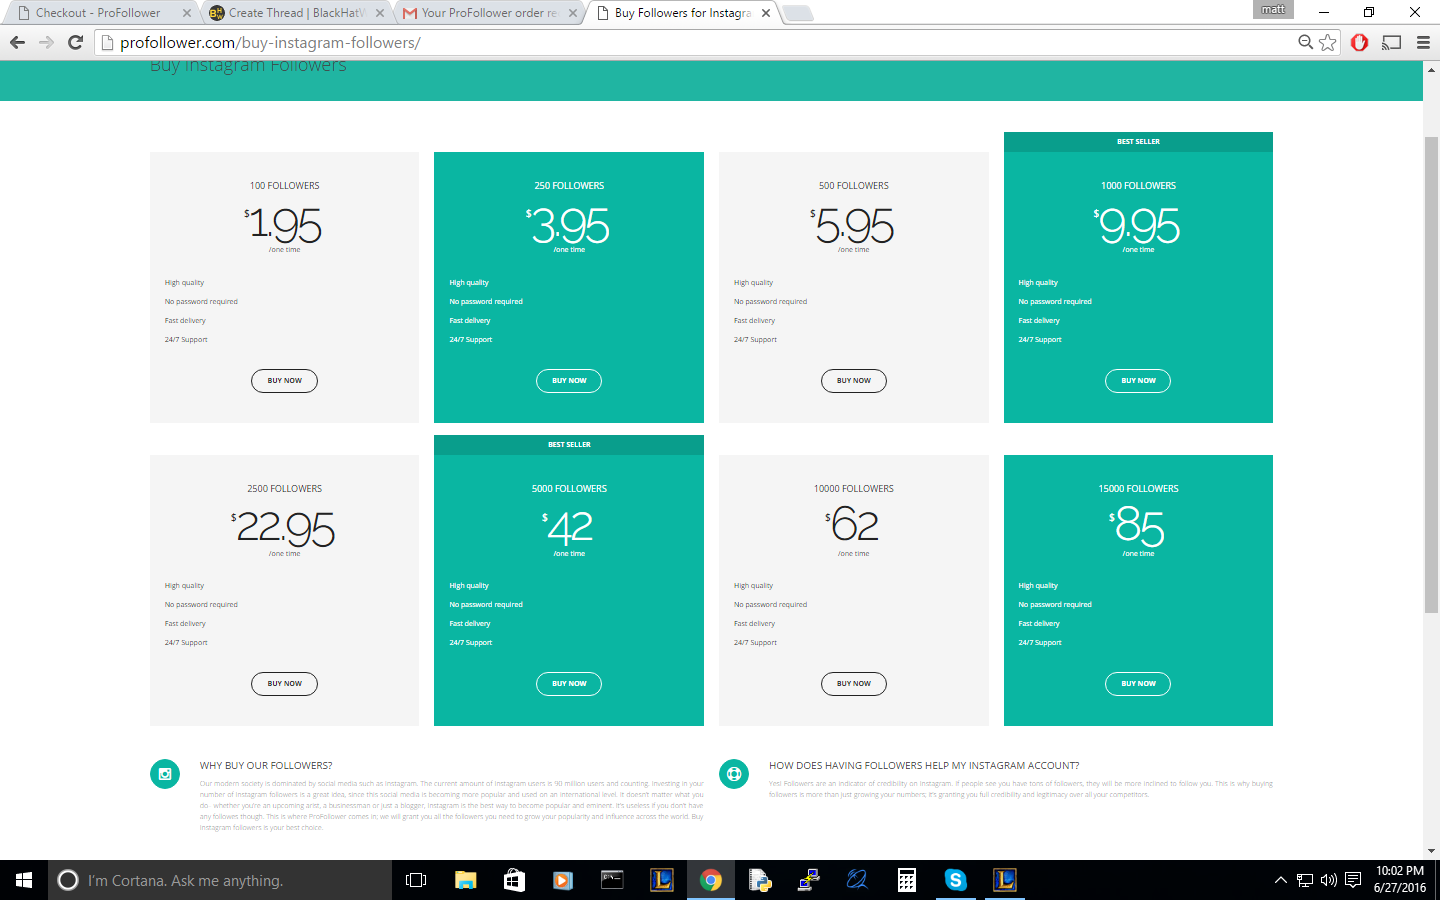
Task: Open the volume control in system tray
Action: (x=1329, y=880)
